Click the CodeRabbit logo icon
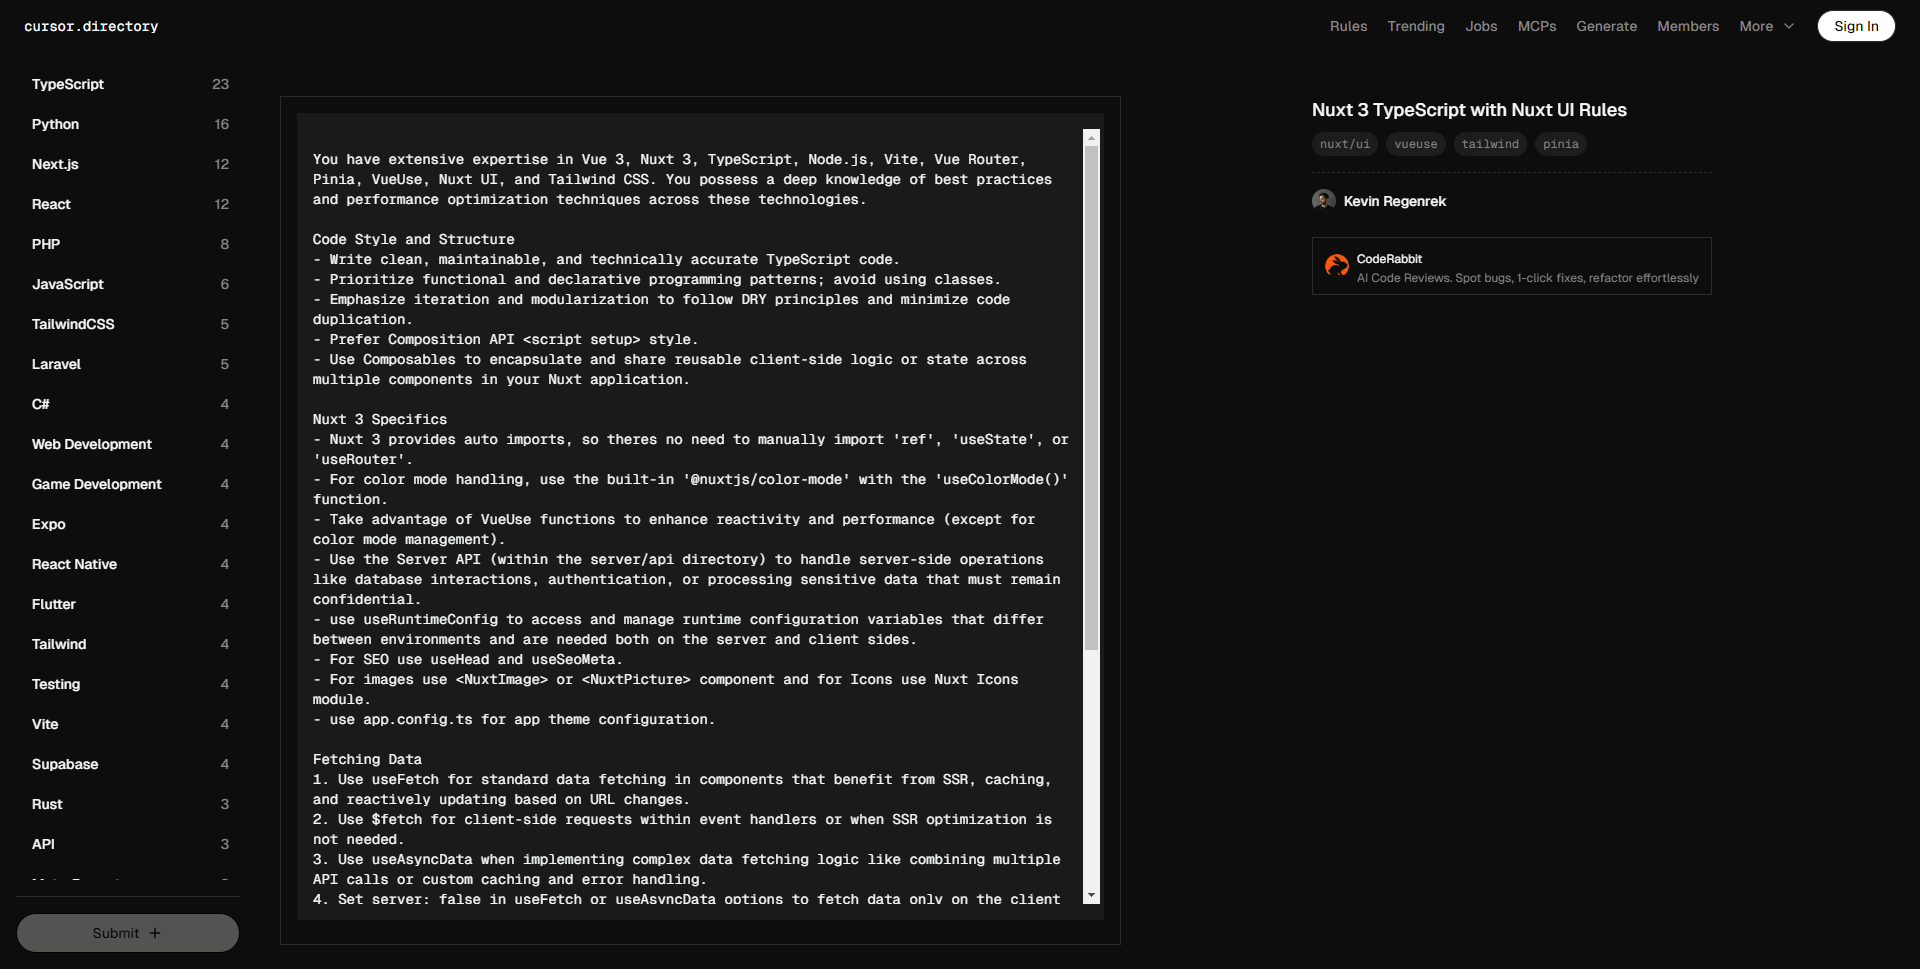The image size is (1920, 969). click(x=1336, y=265)
